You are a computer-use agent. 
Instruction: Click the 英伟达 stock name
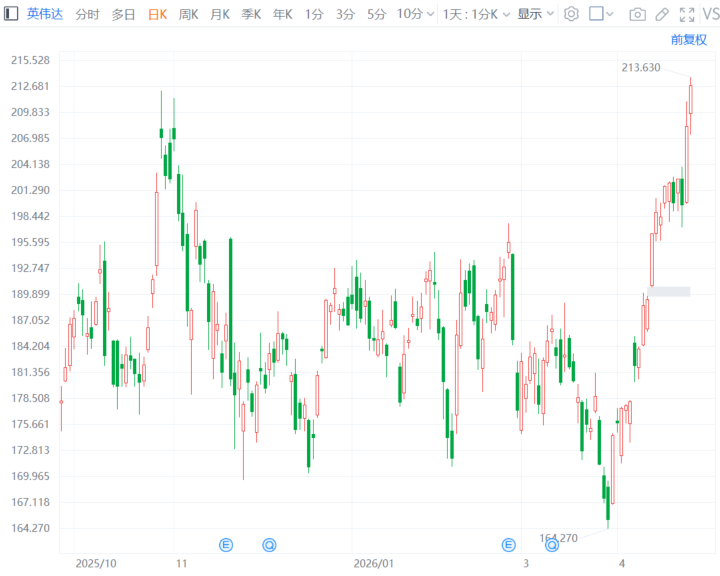coord(43,14)
